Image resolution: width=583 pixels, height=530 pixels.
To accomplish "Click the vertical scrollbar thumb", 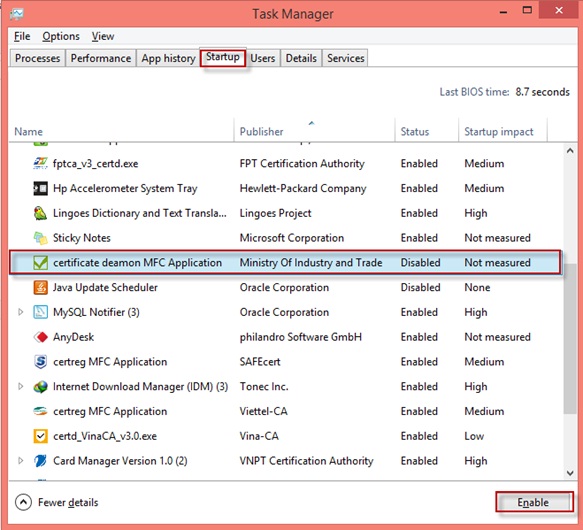I will (570, 338).
